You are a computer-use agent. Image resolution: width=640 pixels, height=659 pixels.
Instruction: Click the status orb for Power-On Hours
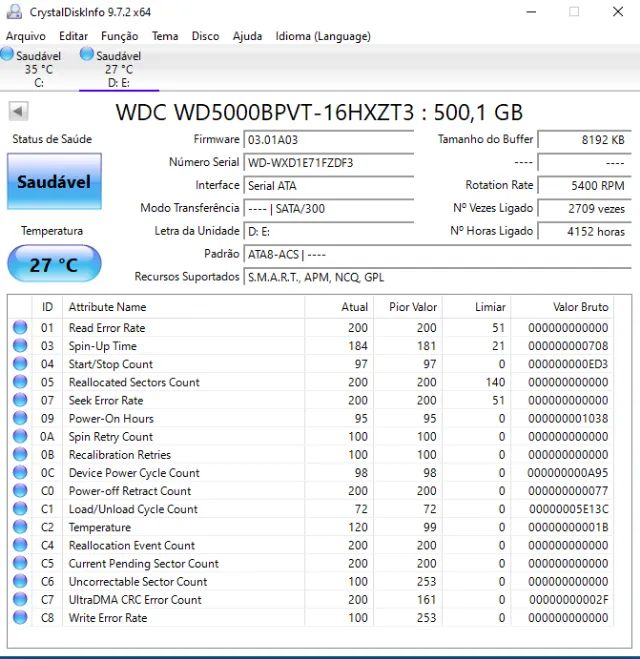pyautogui.click(x=20, y=418)
